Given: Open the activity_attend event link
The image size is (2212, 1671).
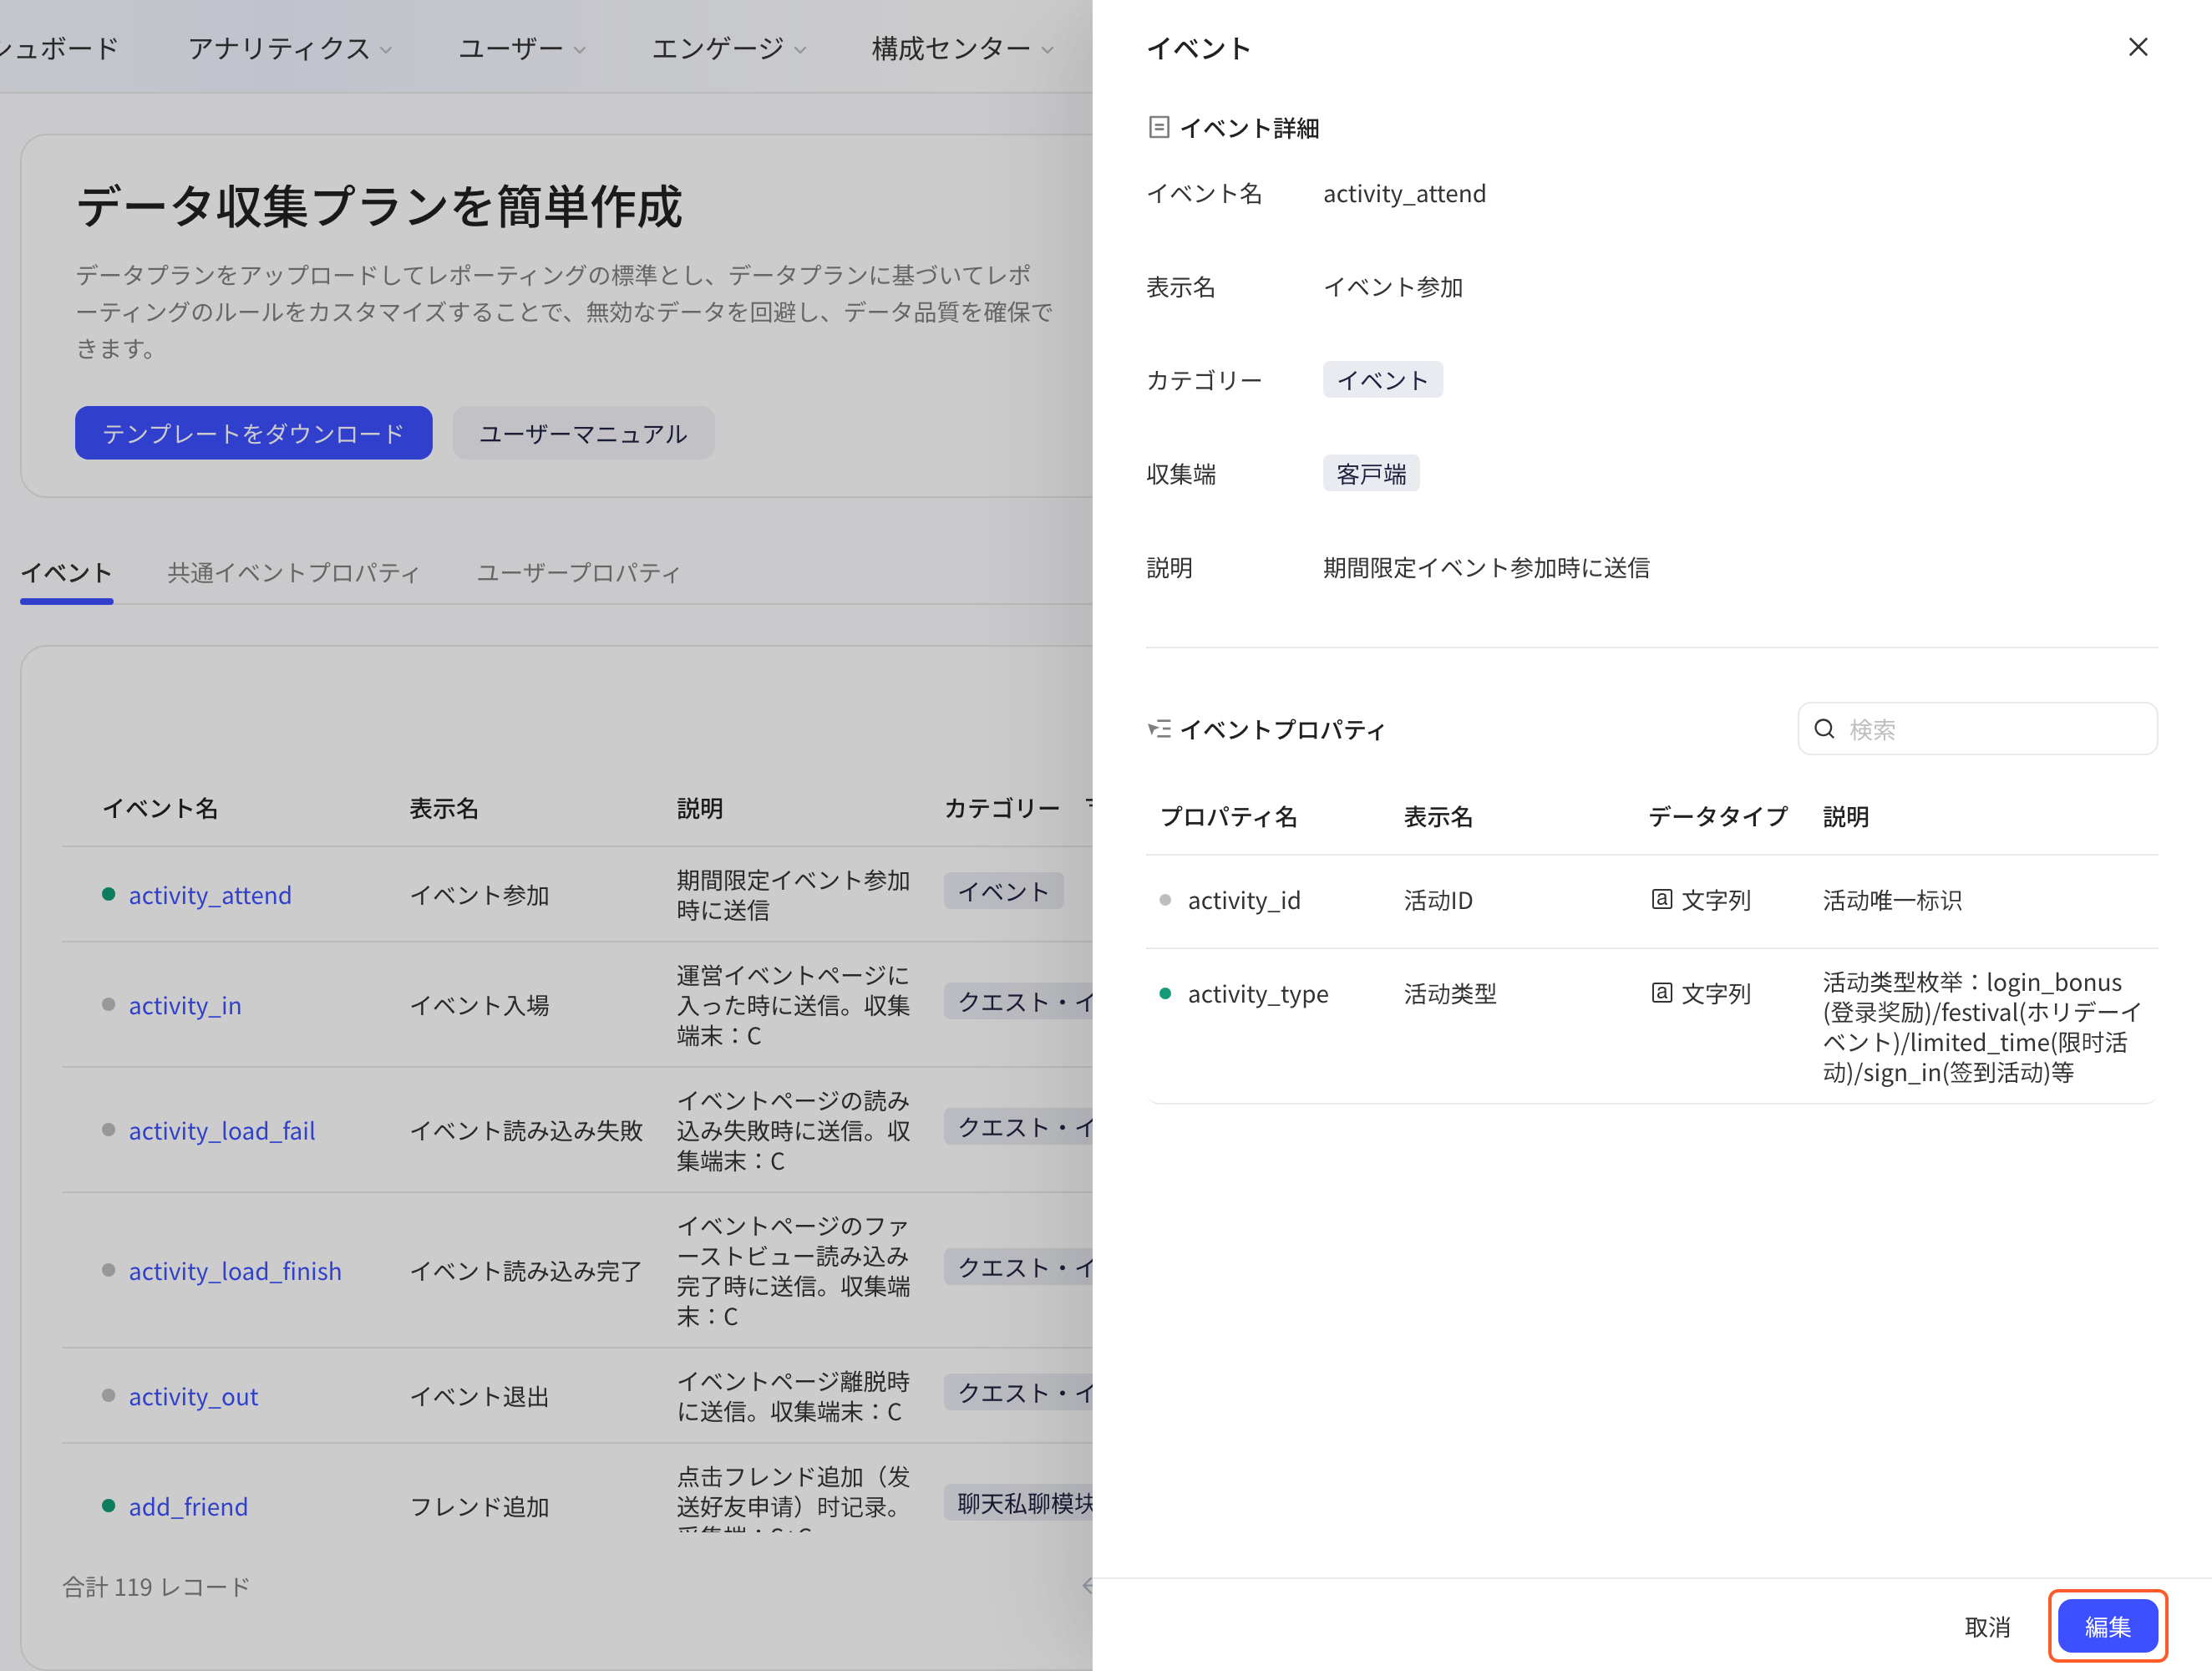Looking at the screenshot, I should (x=210, y=895).
